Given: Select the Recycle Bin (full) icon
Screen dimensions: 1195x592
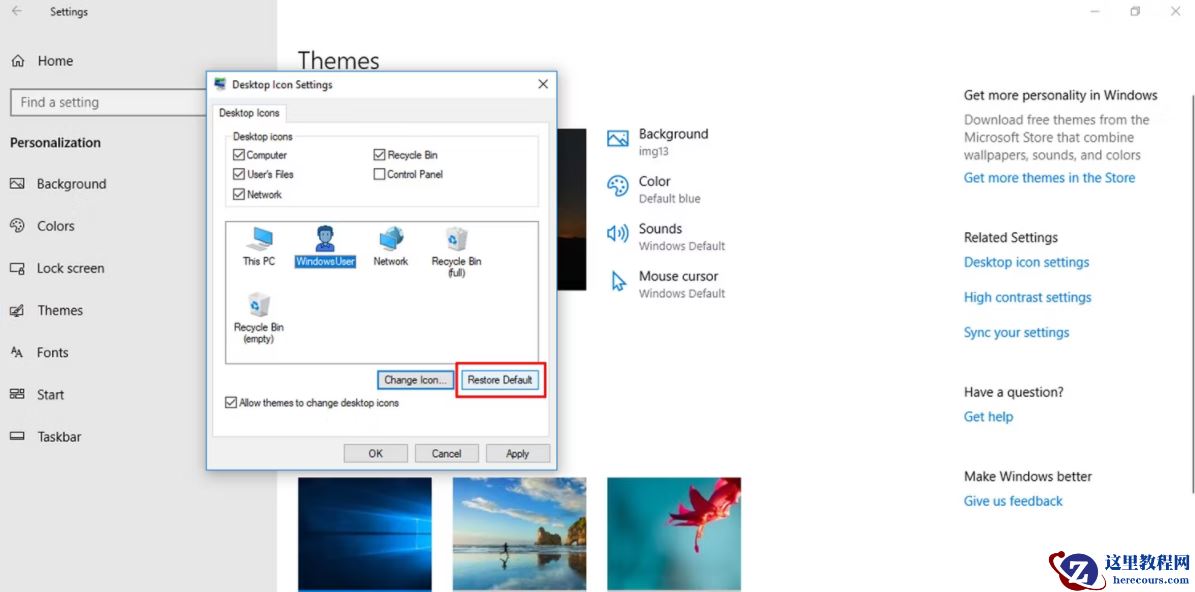Looking at the screenshot, I should point(455,240).
